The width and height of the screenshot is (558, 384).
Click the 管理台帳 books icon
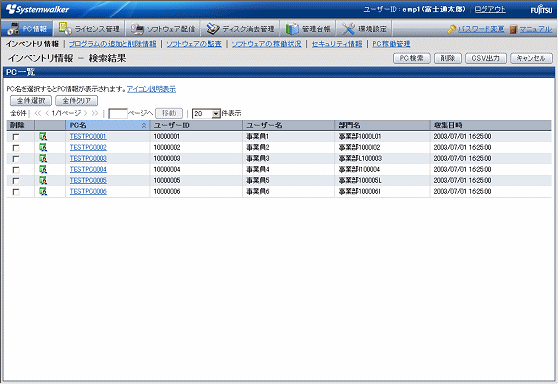pyautogui.click(x=292, y=29)
